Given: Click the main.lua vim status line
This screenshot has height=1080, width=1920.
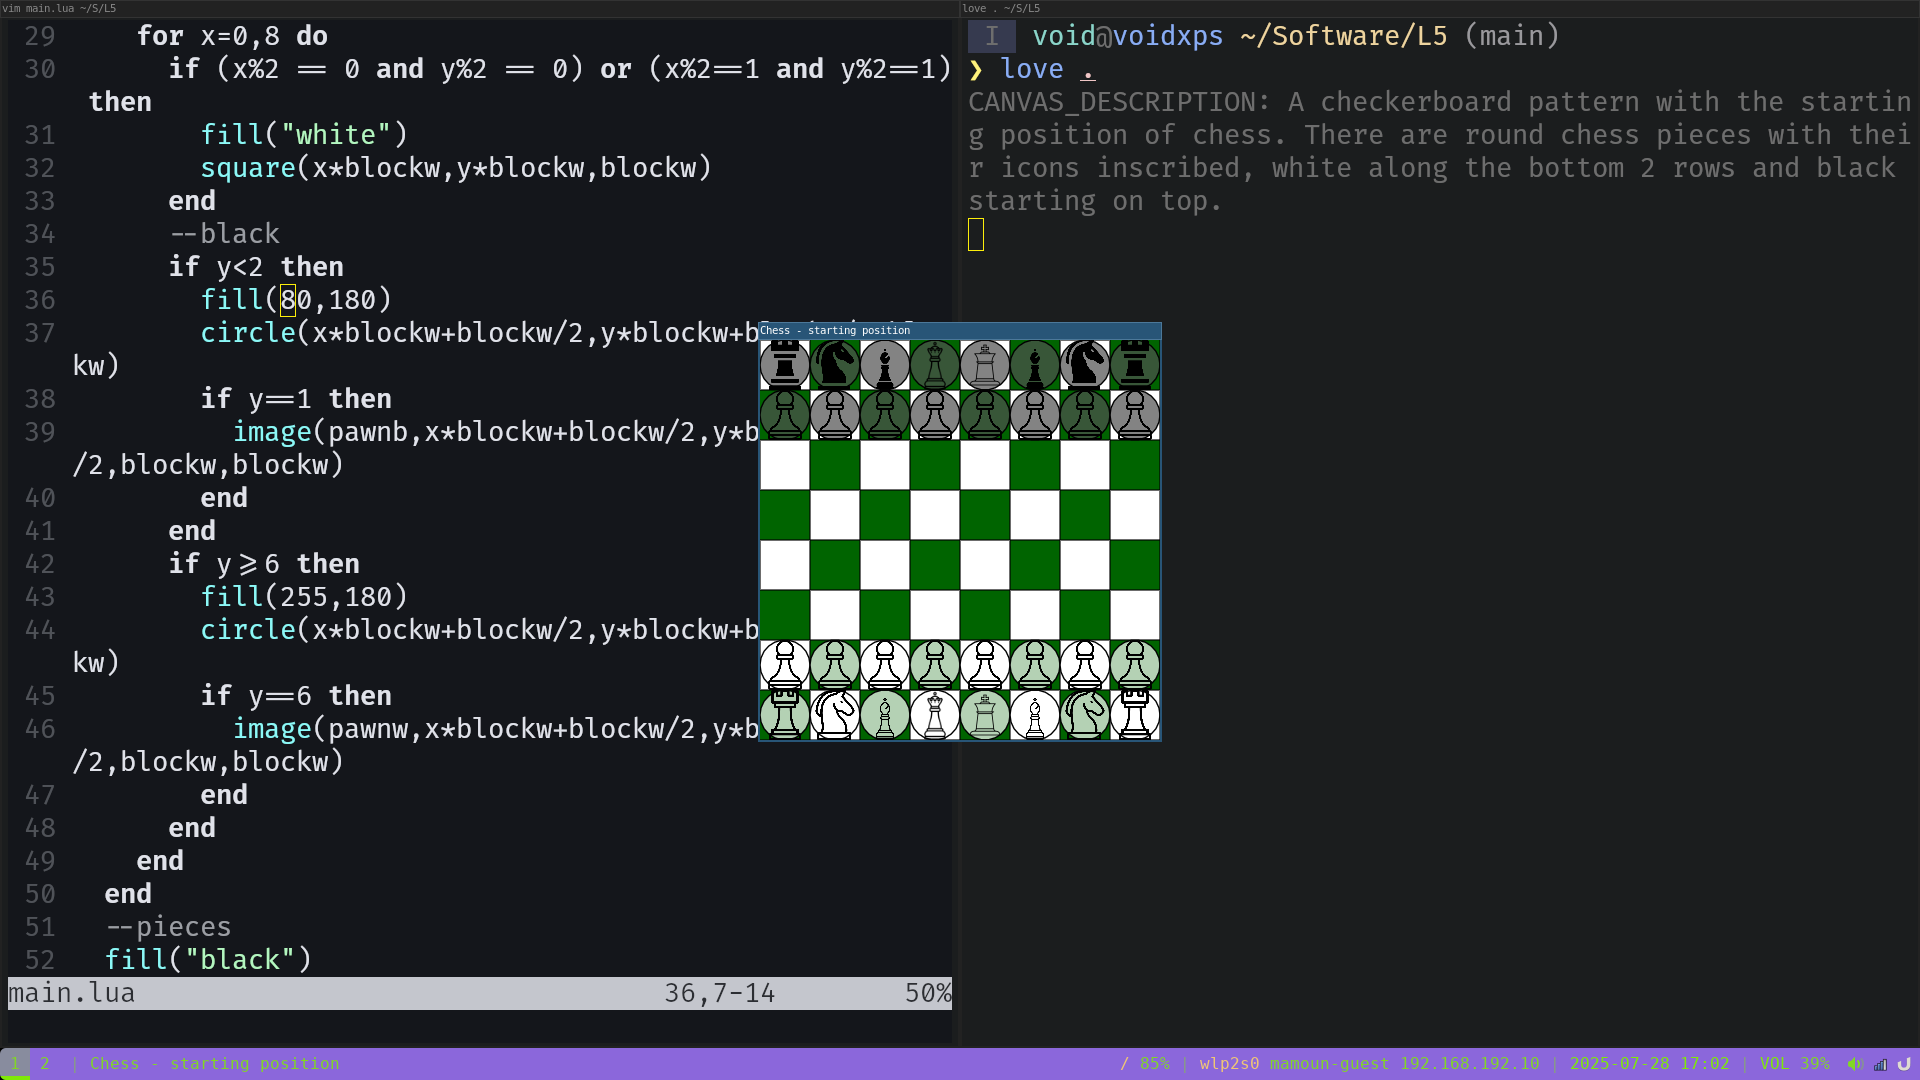Looking at the screenshot, I should 480,993.
